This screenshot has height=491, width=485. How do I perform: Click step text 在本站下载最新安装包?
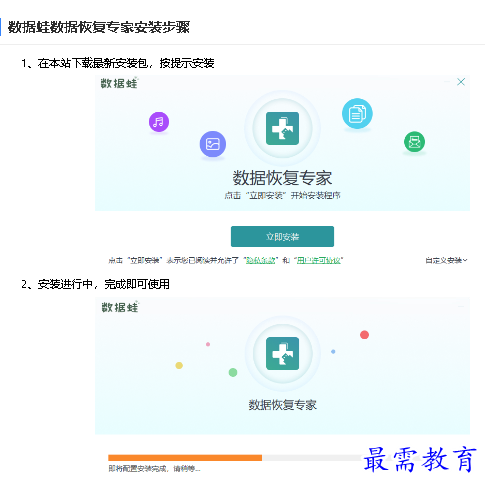pyautogui.click(x=93, y=63)
